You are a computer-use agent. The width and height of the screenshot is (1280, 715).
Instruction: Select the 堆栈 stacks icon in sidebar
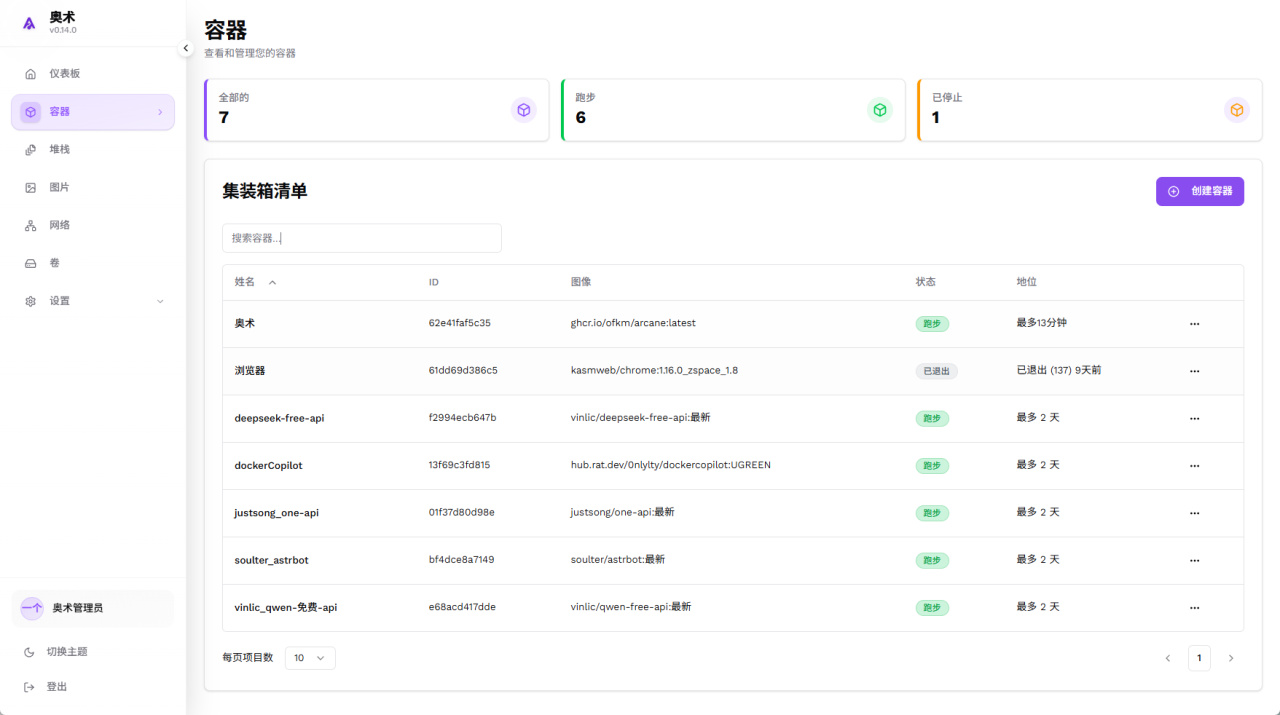[31, 150]
